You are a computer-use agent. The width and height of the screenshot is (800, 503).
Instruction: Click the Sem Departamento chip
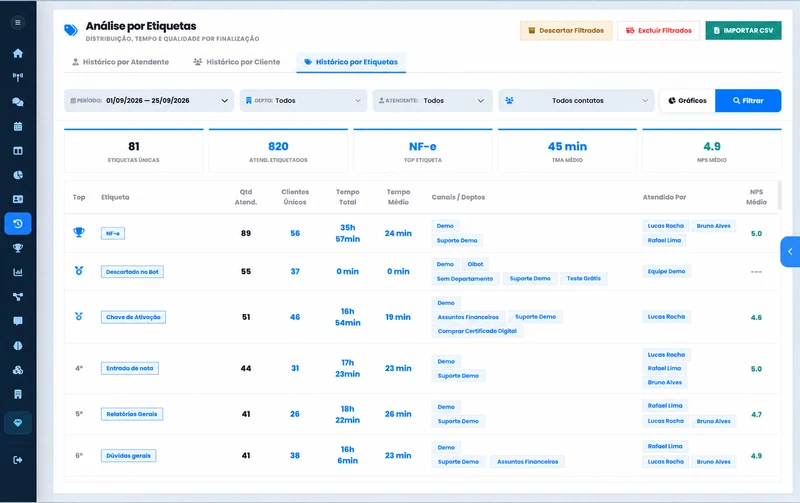click(x=465, y=279)
